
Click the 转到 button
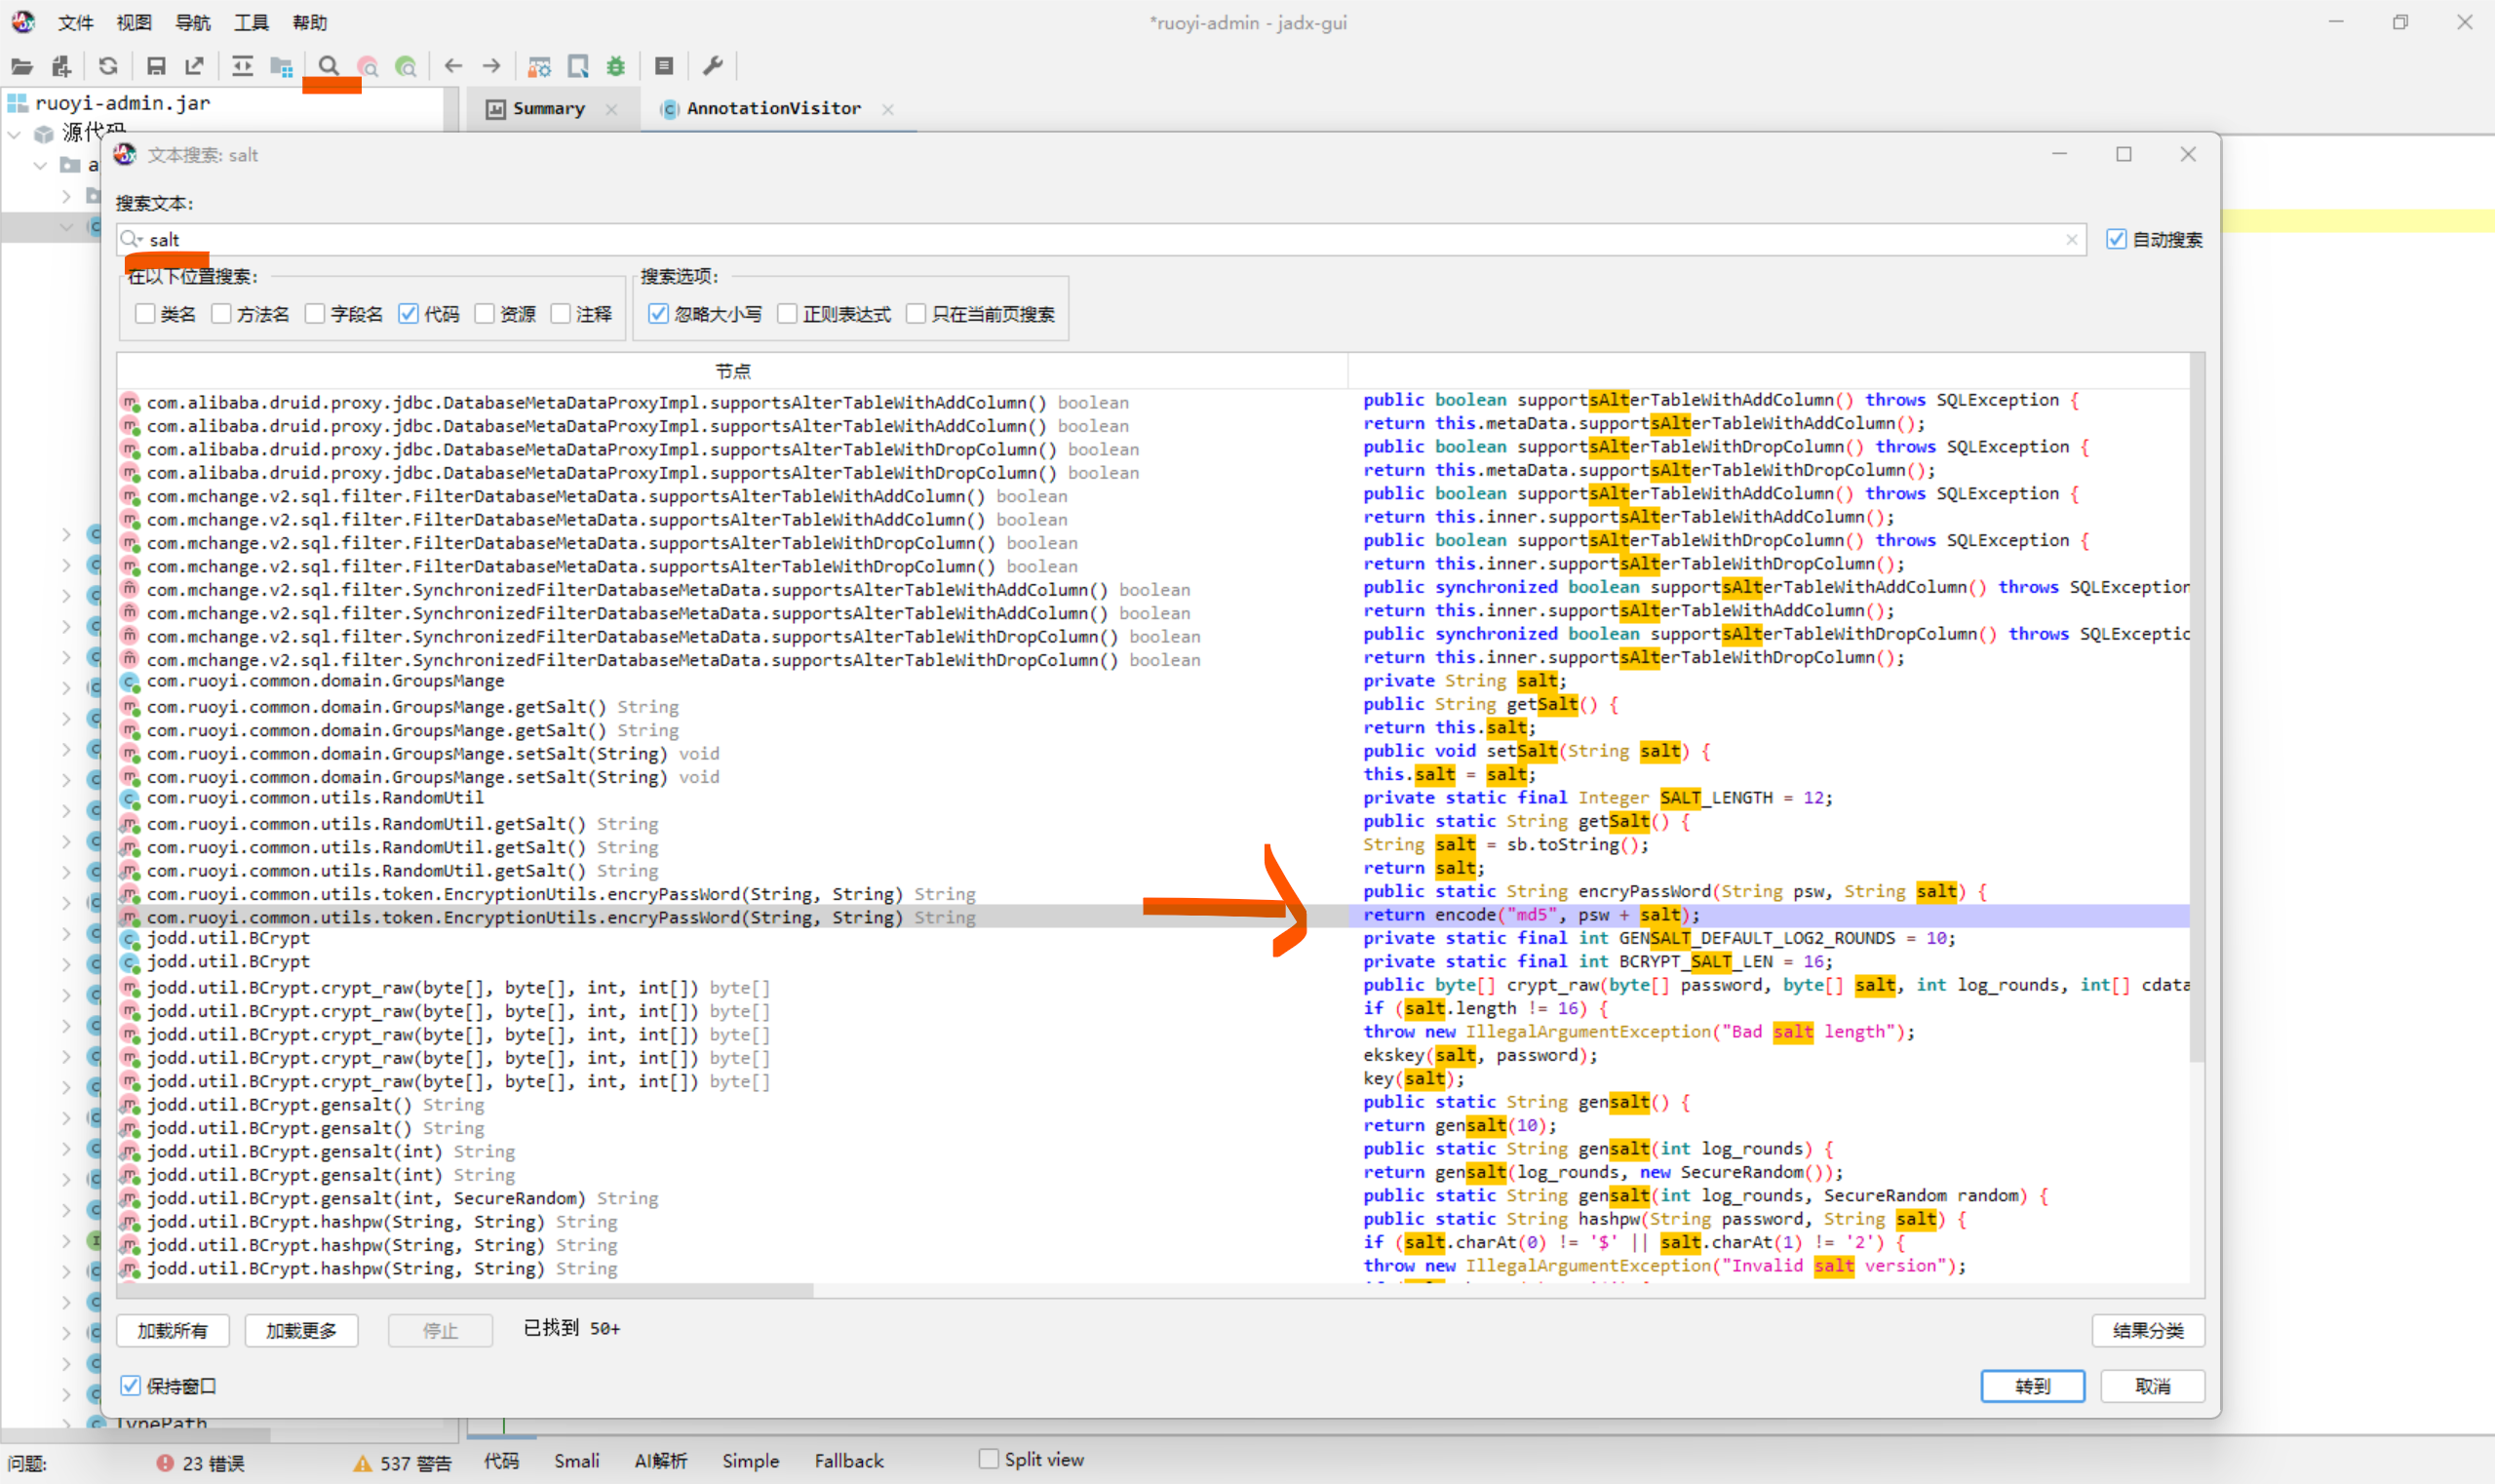point(2031,1386)
